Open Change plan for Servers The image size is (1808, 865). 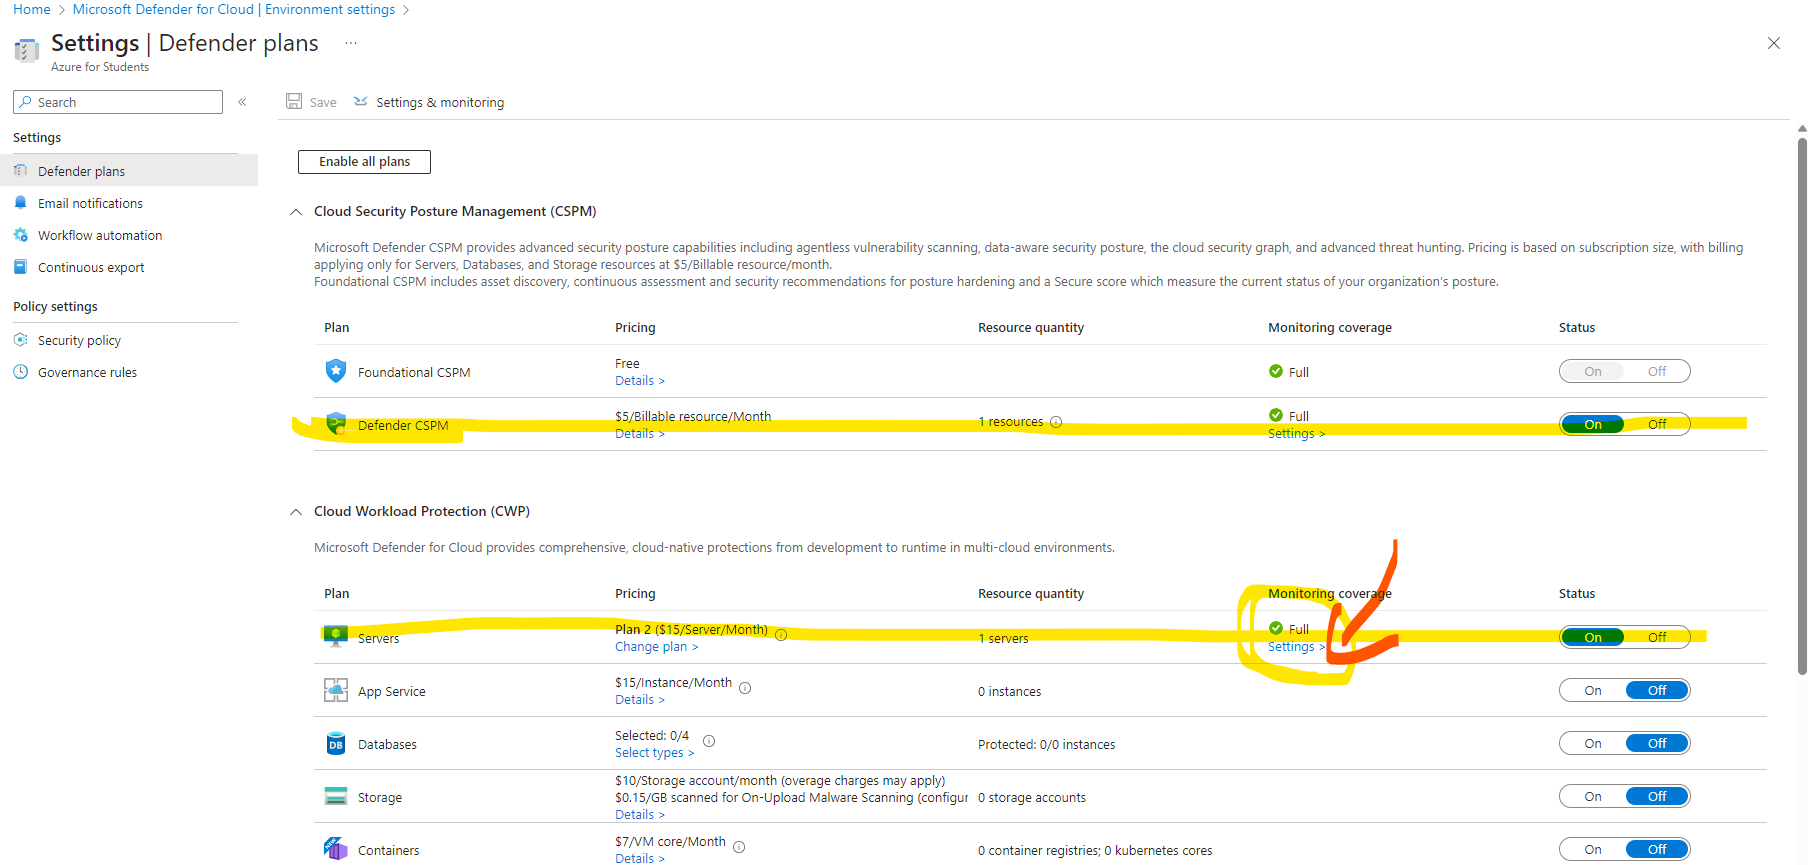pos(656,647)
